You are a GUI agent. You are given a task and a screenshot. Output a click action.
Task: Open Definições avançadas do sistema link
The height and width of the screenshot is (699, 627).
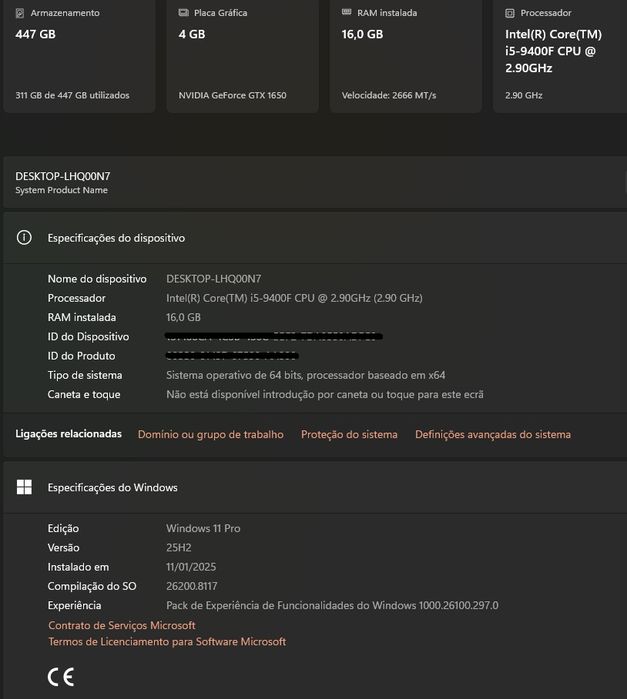coord(493,434)
